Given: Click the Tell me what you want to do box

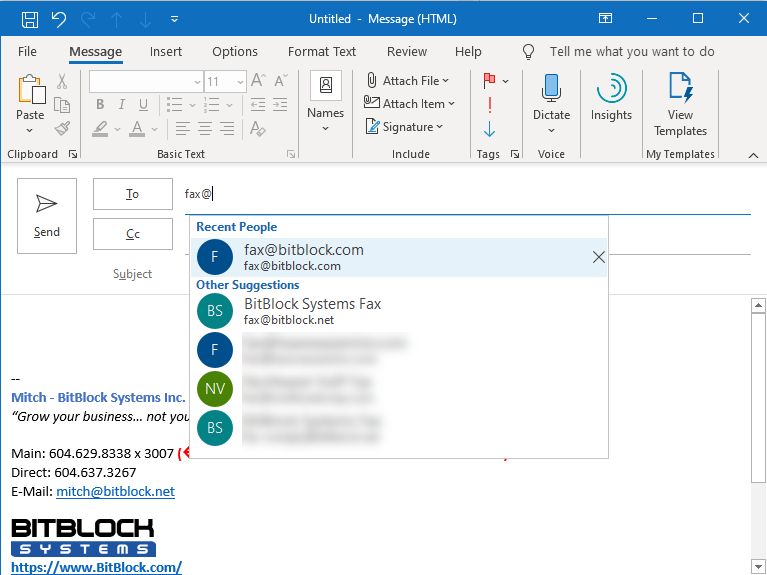Looking at the screenshot, I should coord(632,51).
